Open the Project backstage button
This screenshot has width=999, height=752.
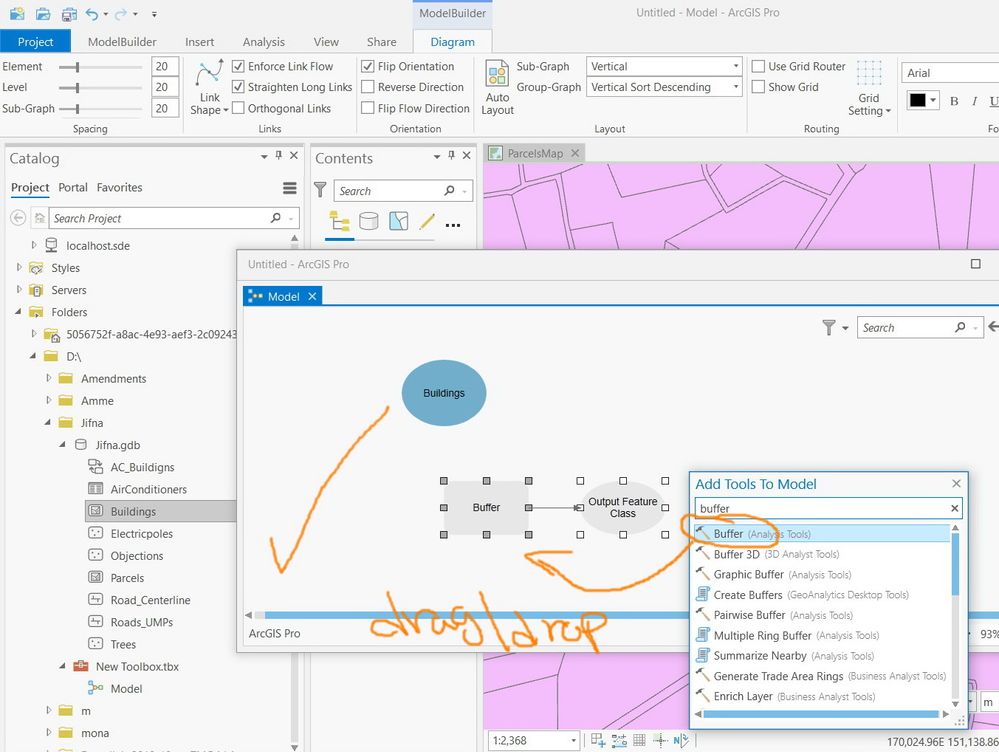(x=35, y=42)
